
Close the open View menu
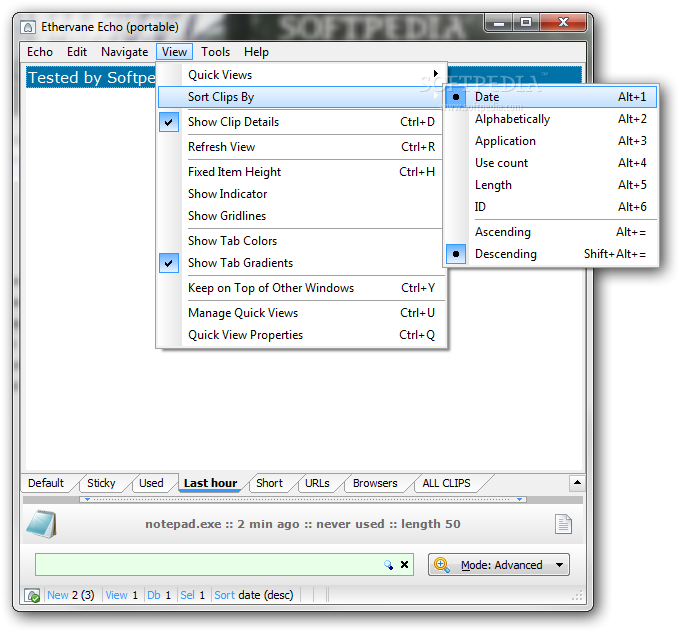coord(174,52)
